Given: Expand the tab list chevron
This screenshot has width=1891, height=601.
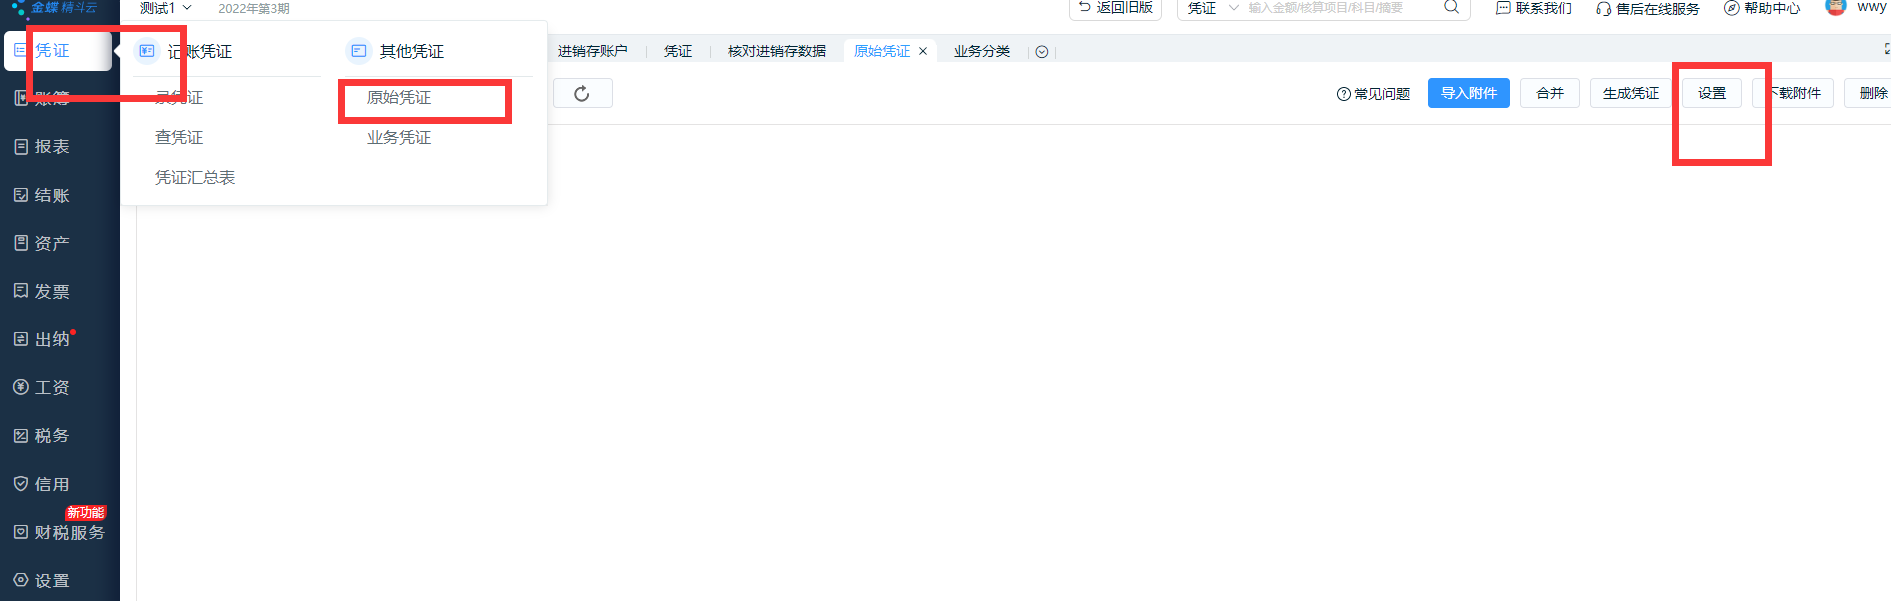Looking at the screenshot, I should tap(1042, 52).
